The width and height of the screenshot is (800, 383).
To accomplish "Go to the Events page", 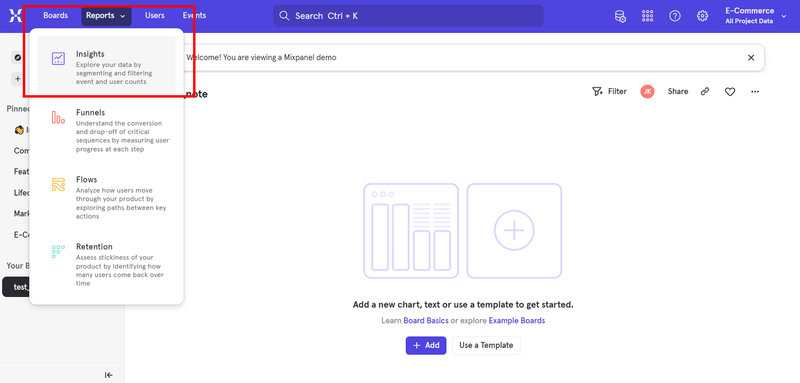I will [194, 15].
